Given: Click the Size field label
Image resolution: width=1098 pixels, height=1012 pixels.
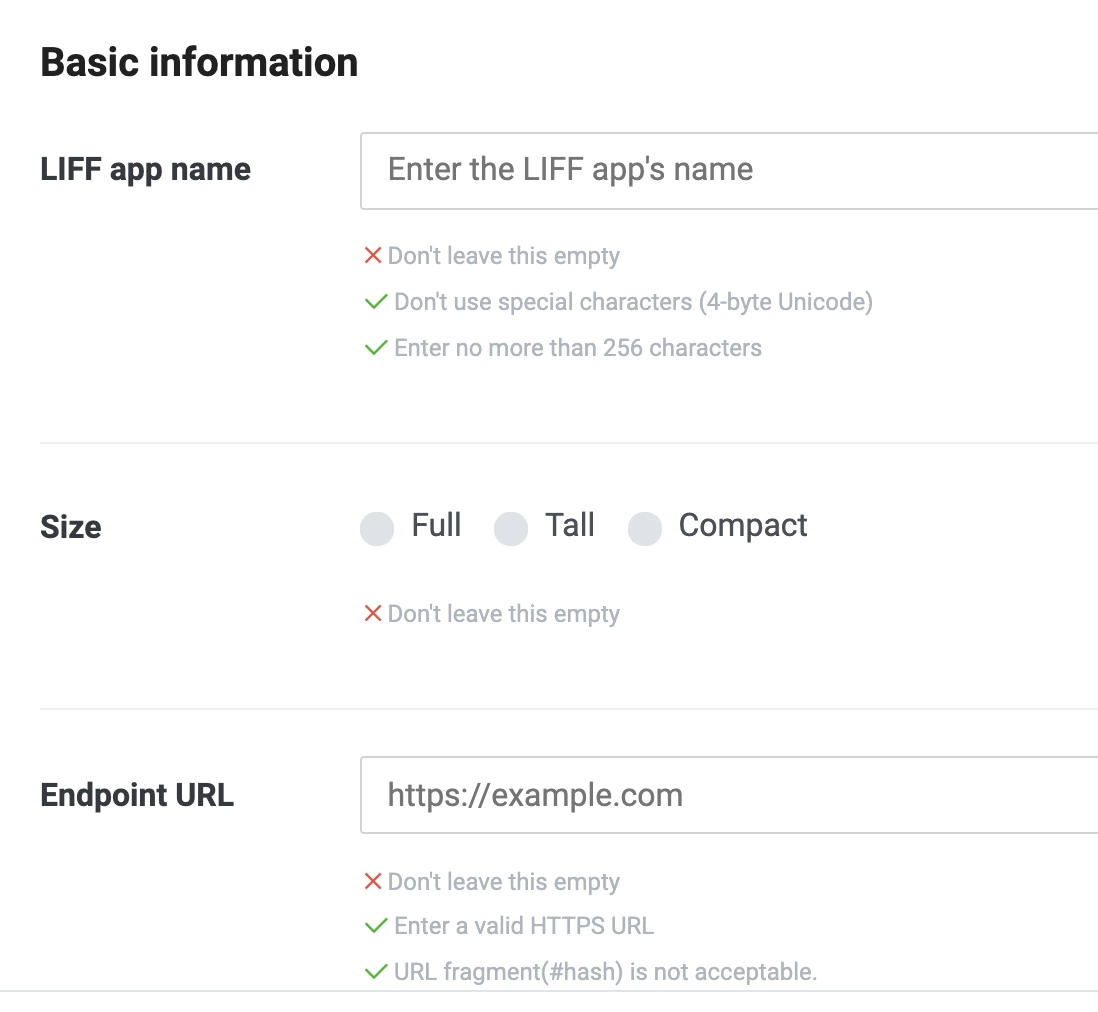Looking at the screenshot, I should tap(71, 527).
